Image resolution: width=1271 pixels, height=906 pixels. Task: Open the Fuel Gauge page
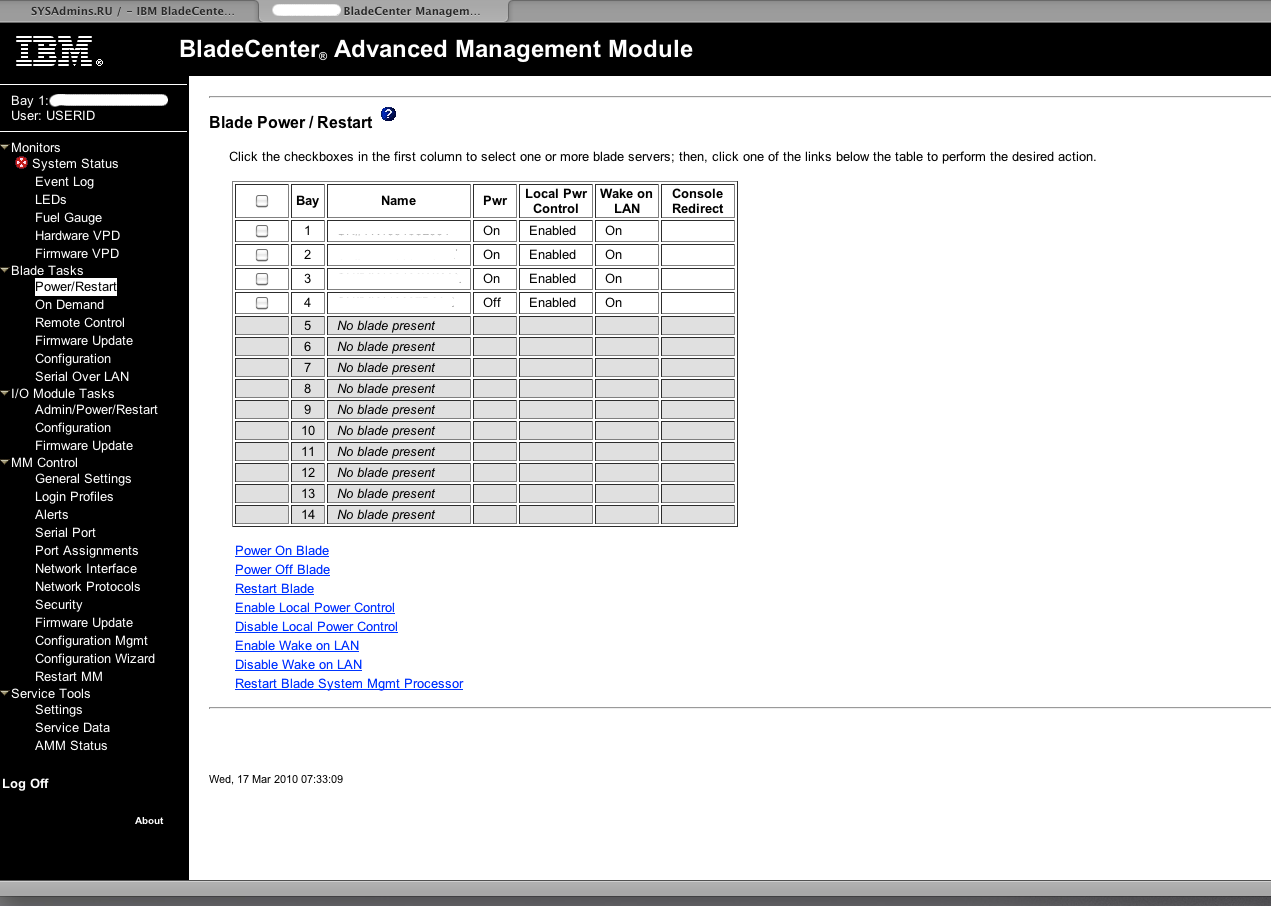point(68,218)
